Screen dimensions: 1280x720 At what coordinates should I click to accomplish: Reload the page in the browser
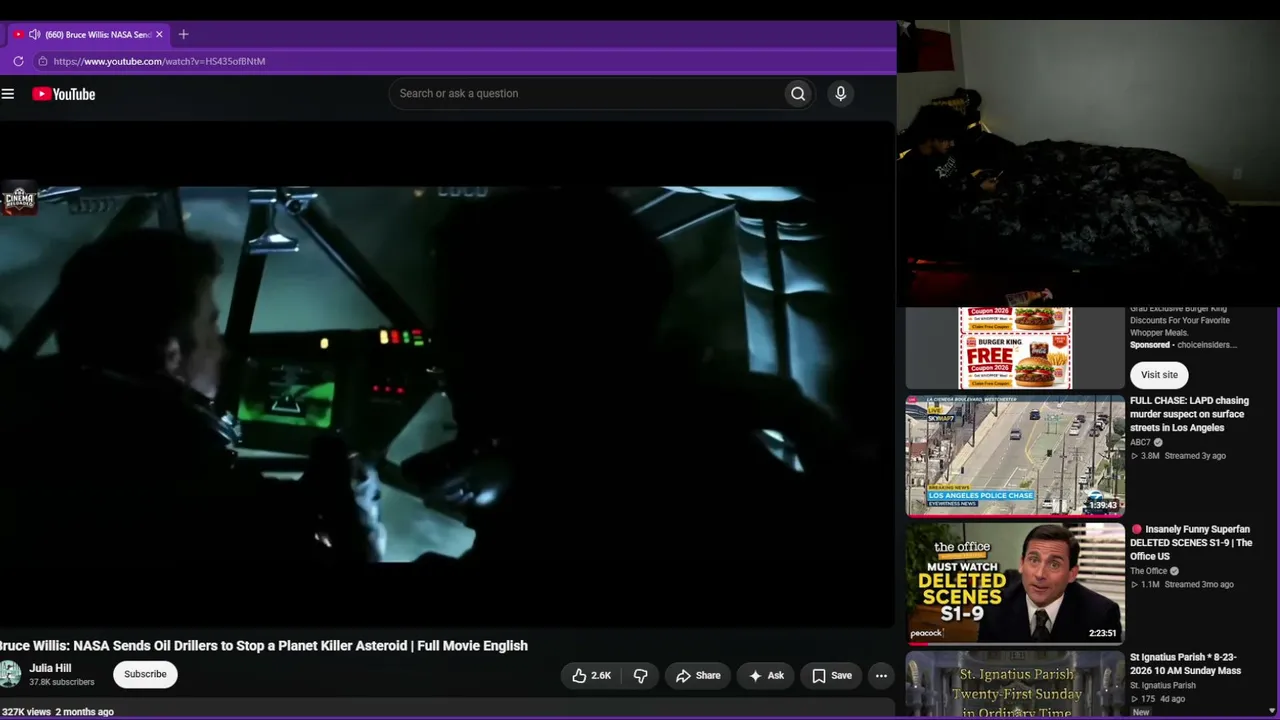[x=18, y=61]
